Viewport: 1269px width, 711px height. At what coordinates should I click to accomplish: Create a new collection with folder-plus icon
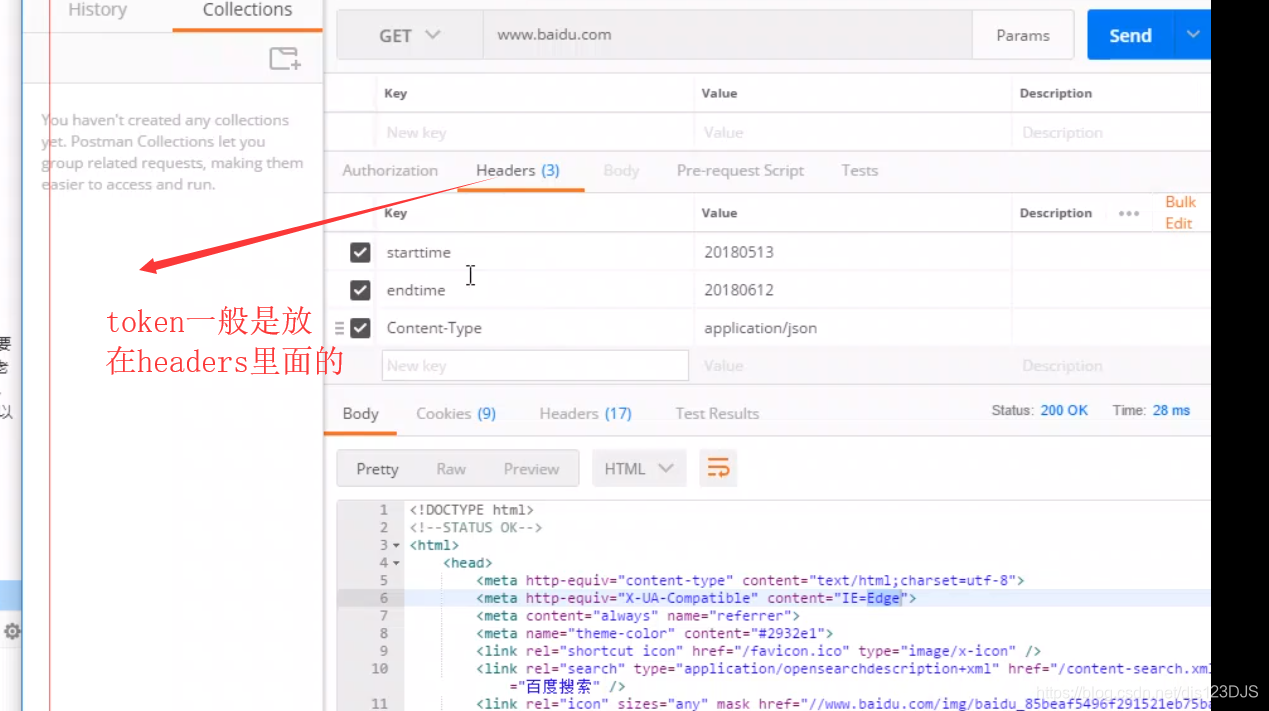click(x=285, y=59)
